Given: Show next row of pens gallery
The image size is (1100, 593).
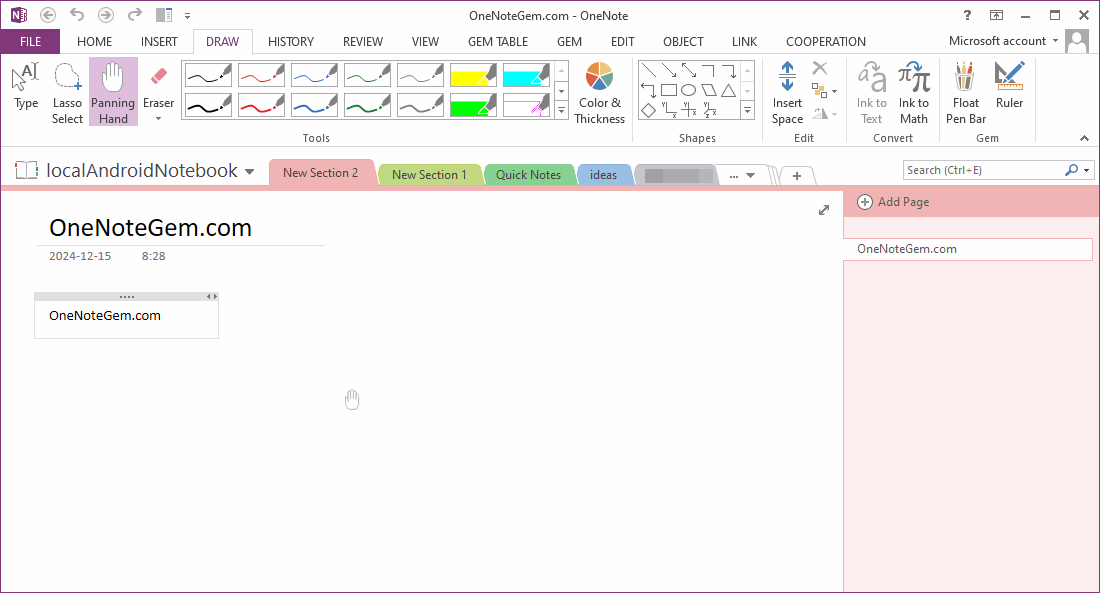Looking at the screenshot, I should [561, 91].
